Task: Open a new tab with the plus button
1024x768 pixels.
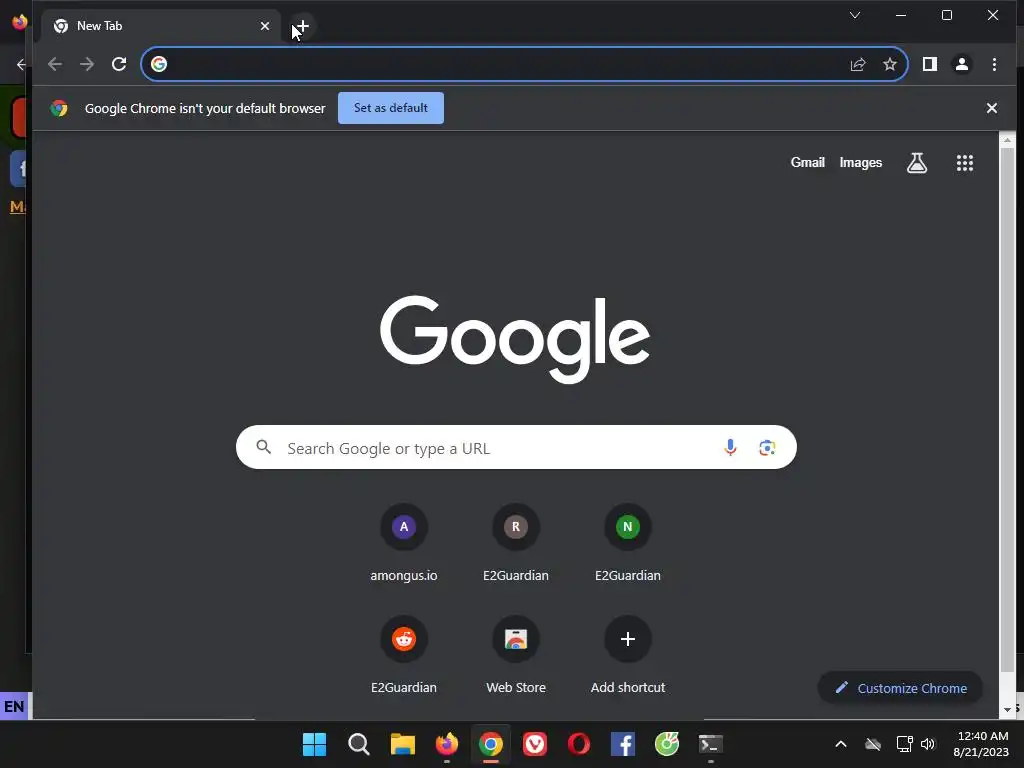Action: [x=302, y=26]
